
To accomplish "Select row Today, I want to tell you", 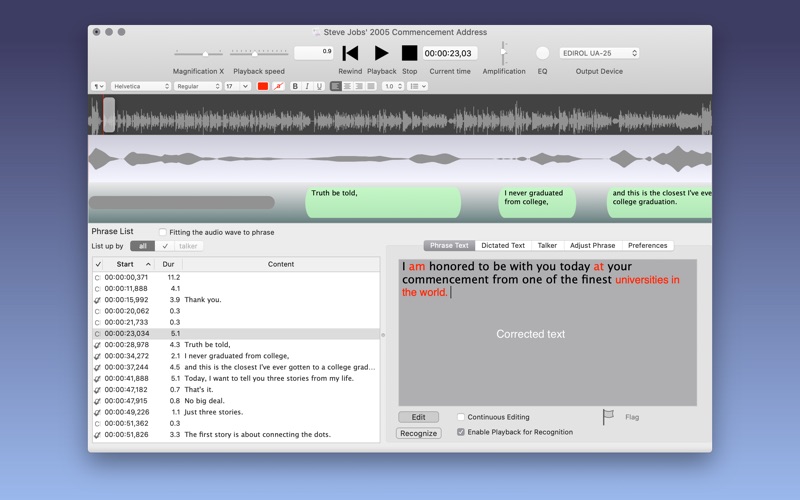I will pos(236,379).
